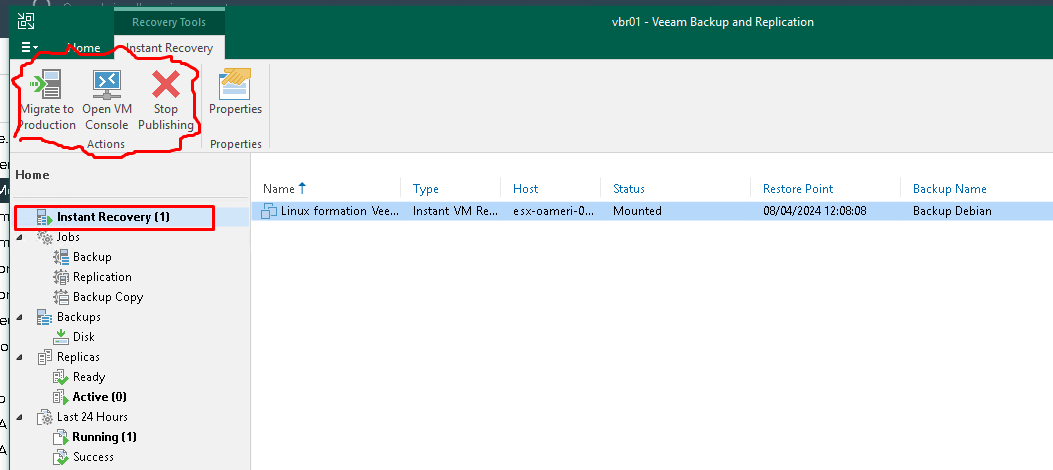Collapse the Replicas tree node
This screenshot has width=1053, height=470.
[19, 357]
